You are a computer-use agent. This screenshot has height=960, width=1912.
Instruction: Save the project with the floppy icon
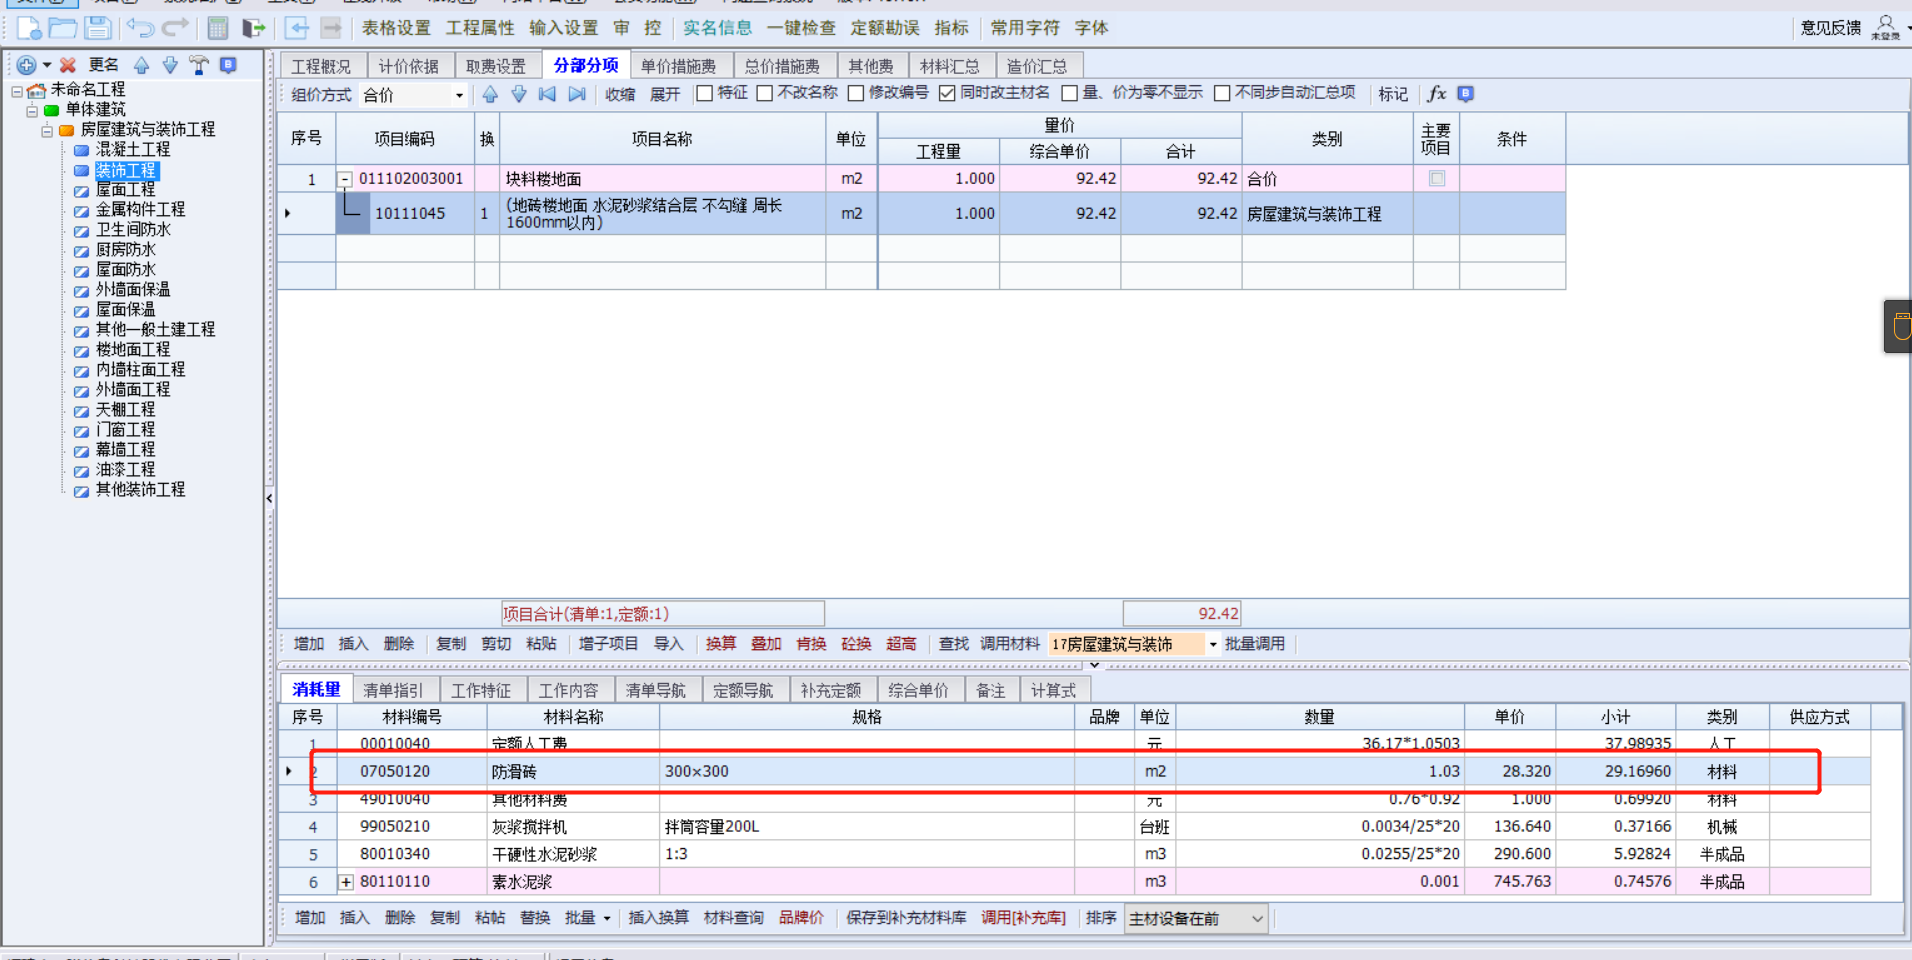(x=97, y=28)
